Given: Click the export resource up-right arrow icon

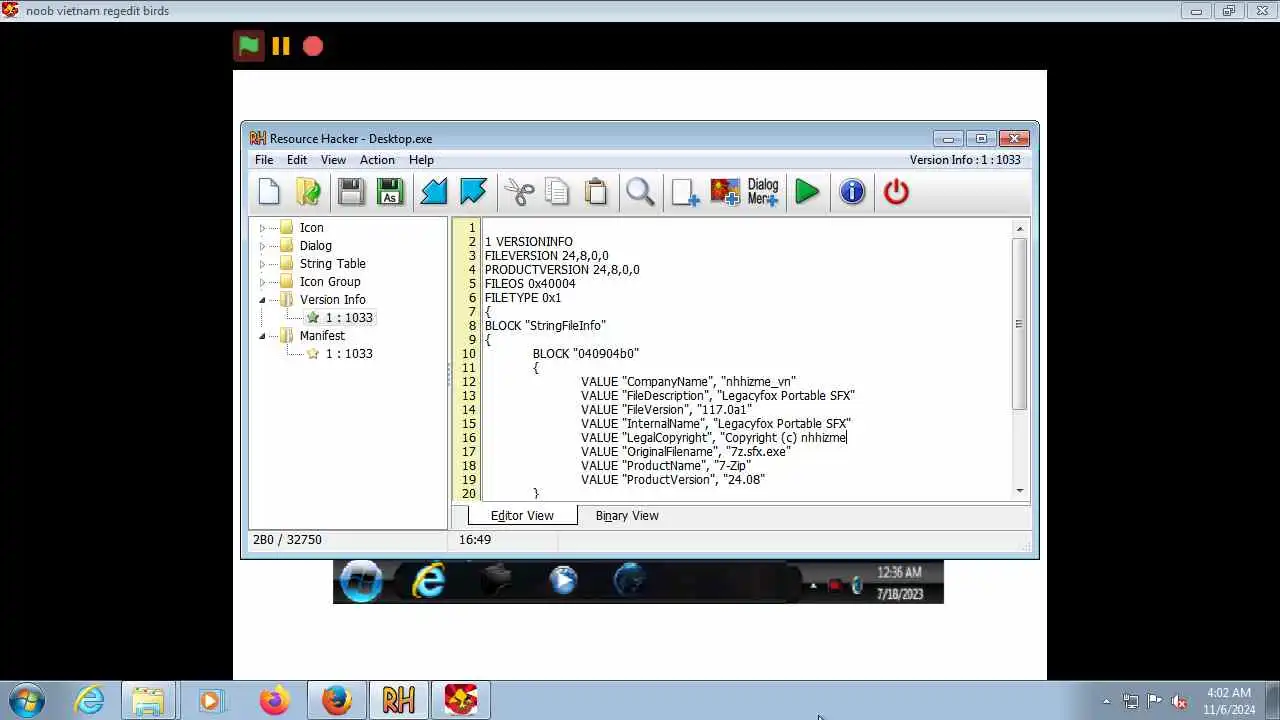Looking at the screenshot, I should click(x=473, y=192).
